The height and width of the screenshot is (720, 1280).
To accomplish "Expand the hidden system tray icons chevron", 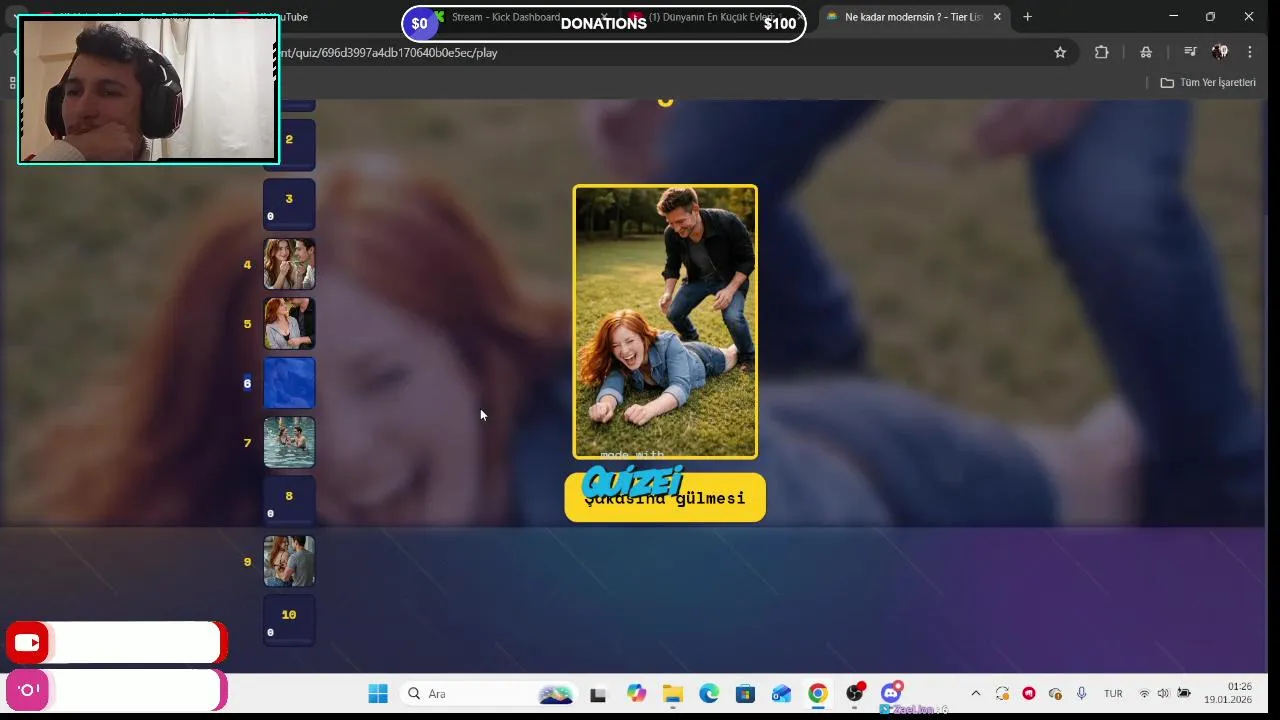I will 976,694.
